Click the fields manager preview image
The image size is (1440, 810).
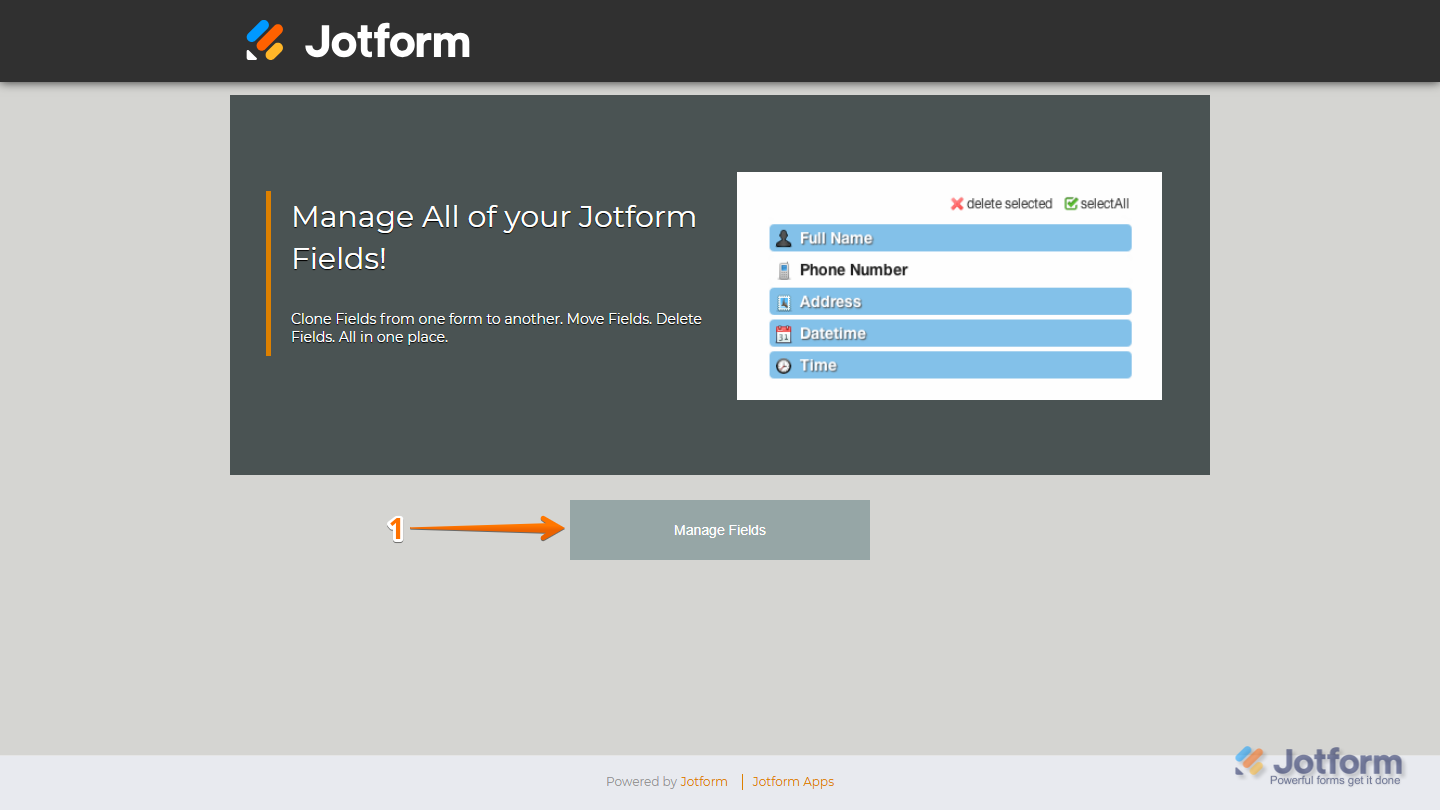(949, 286)
